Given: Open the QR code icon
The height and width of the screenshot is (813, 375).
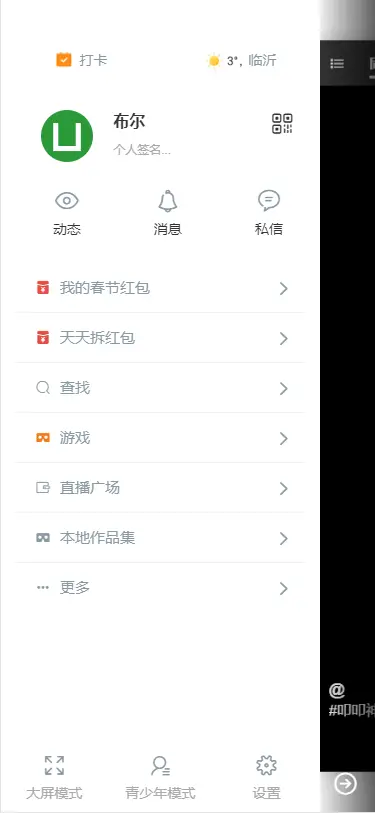Looking at the screenshot, I should 282,124.
